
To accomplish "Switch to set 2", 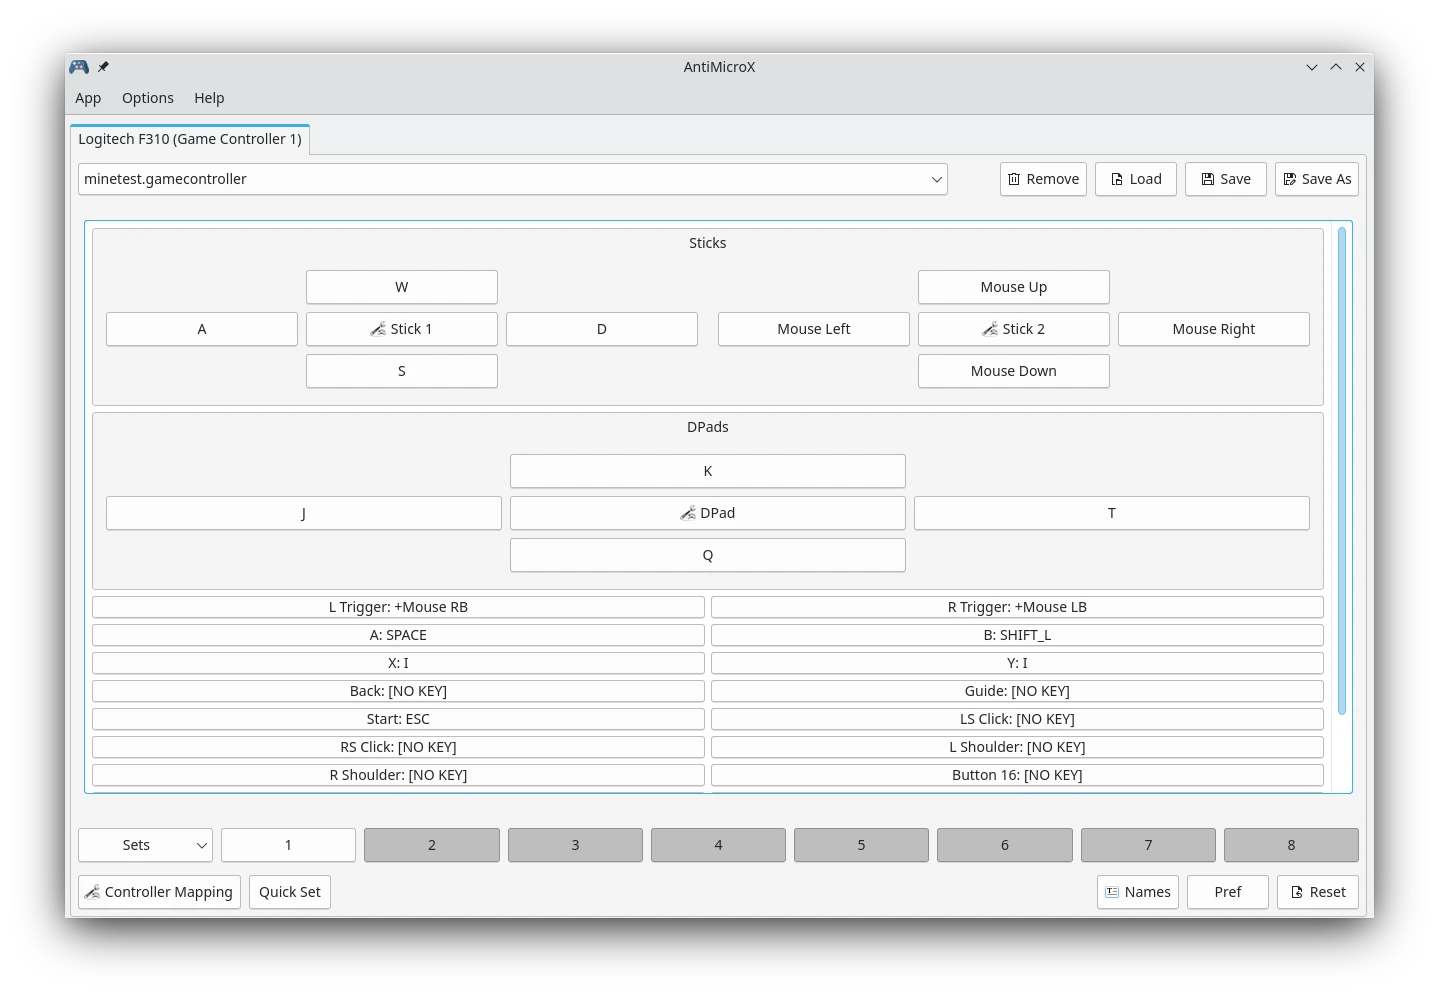I will click(x=432, y=845).
